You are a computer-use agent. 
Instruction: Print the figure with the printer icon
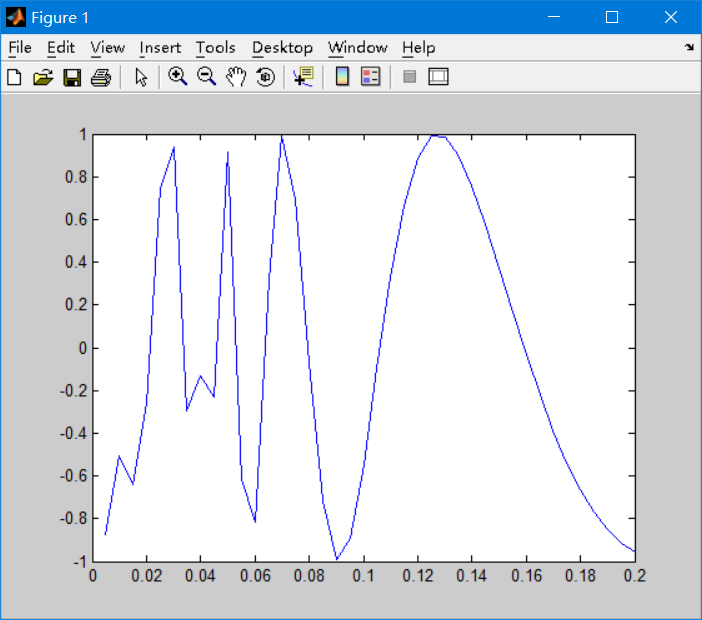(x=101, y=77)
